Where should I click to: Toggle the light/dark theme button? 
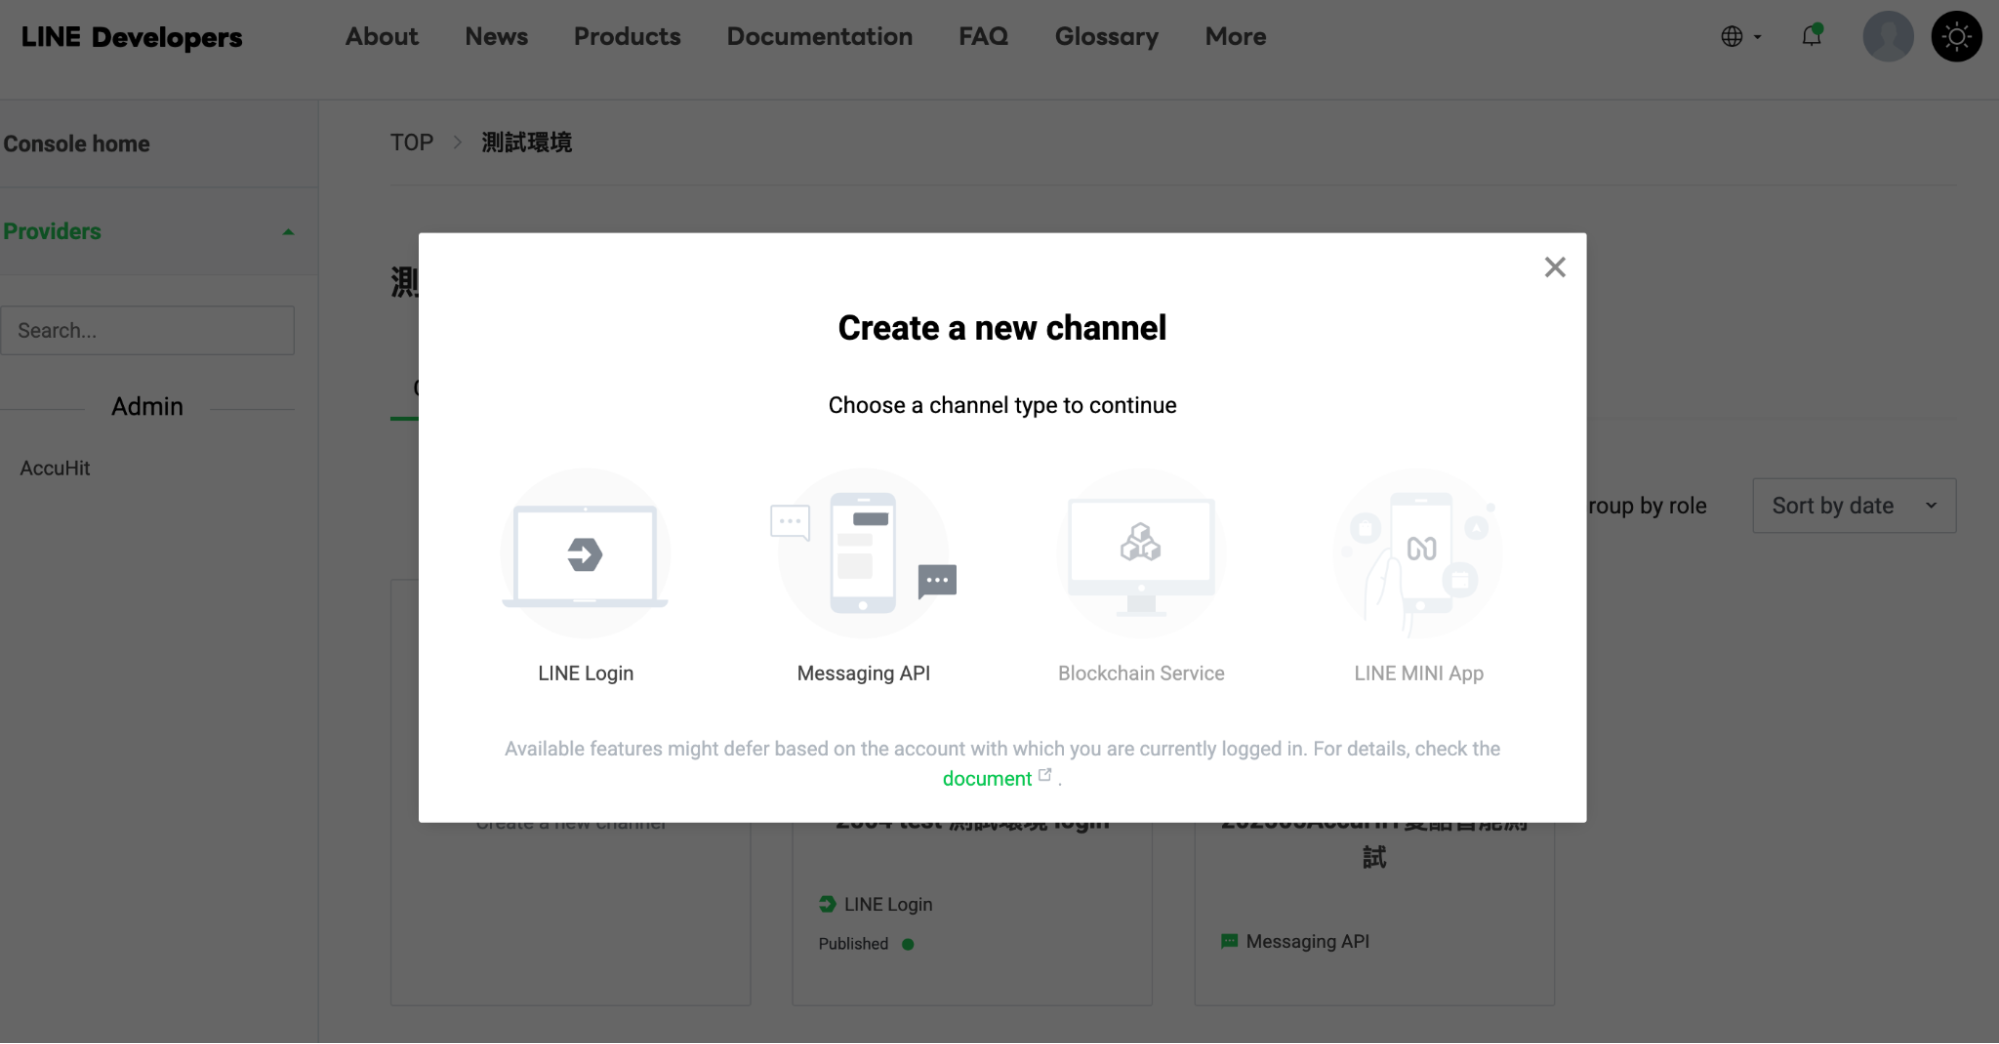point(1956,37)
